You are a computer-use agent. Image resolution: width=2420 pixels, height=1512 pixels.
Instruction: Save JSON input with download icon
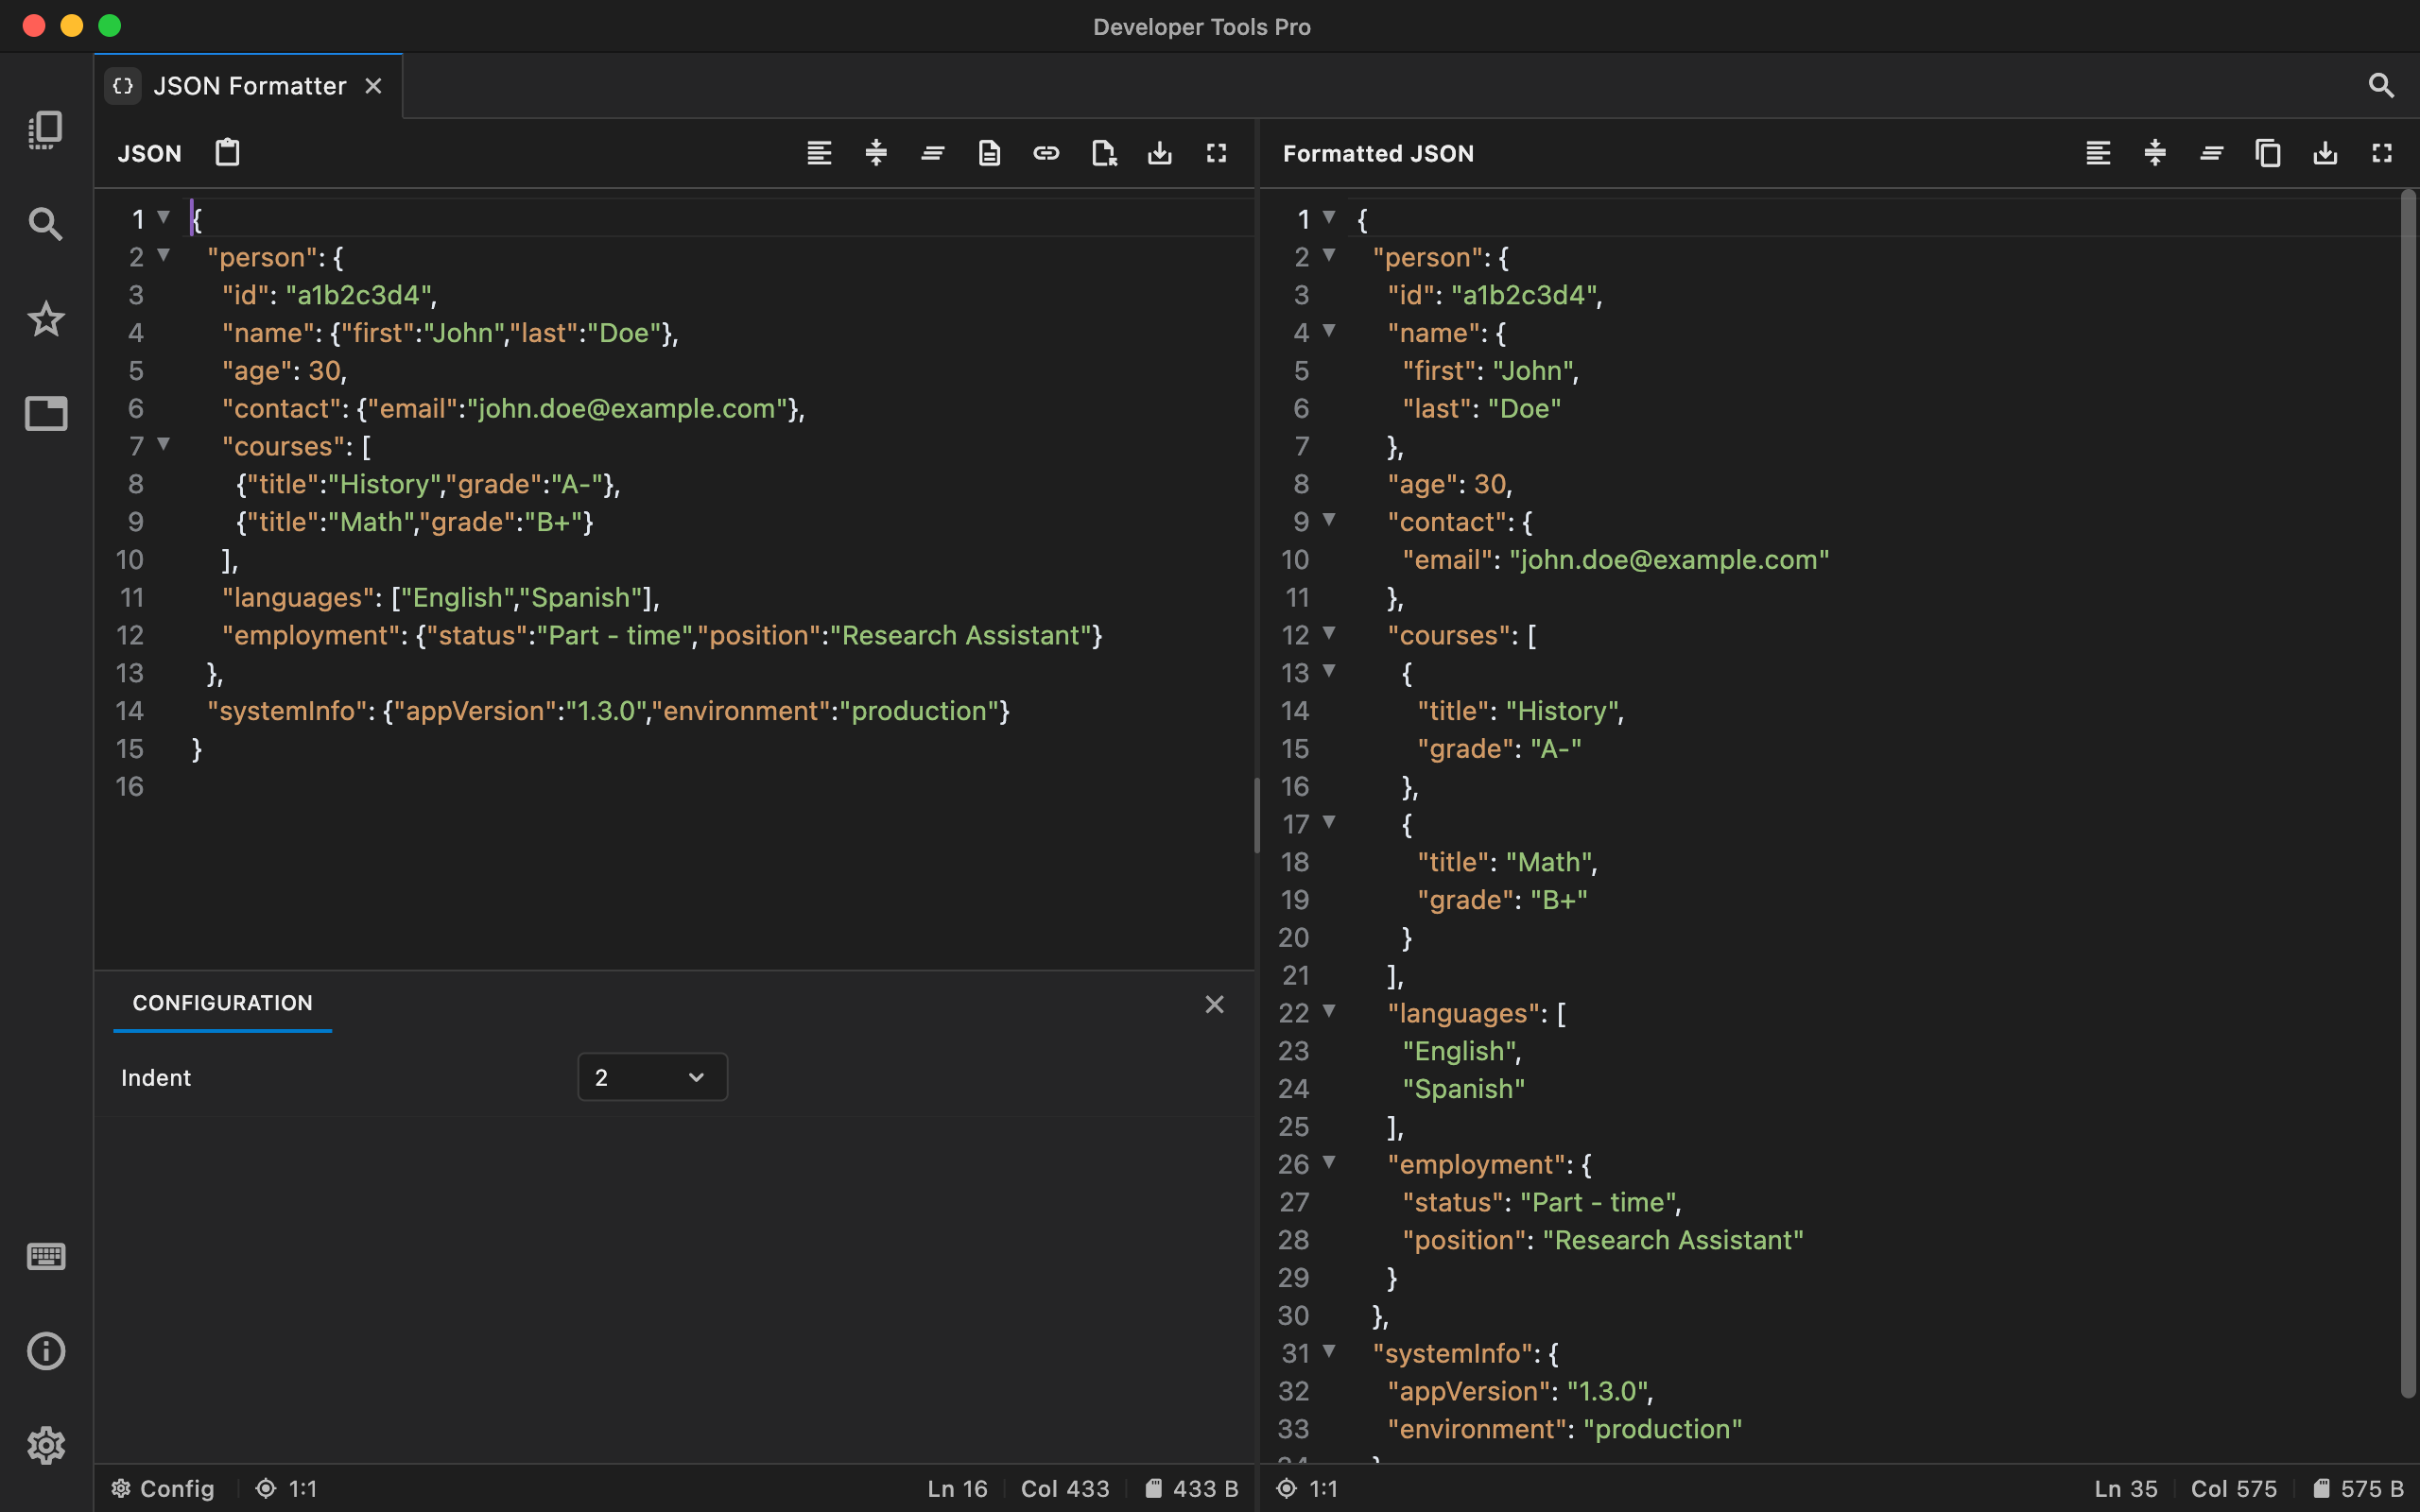coord(1160,153)
